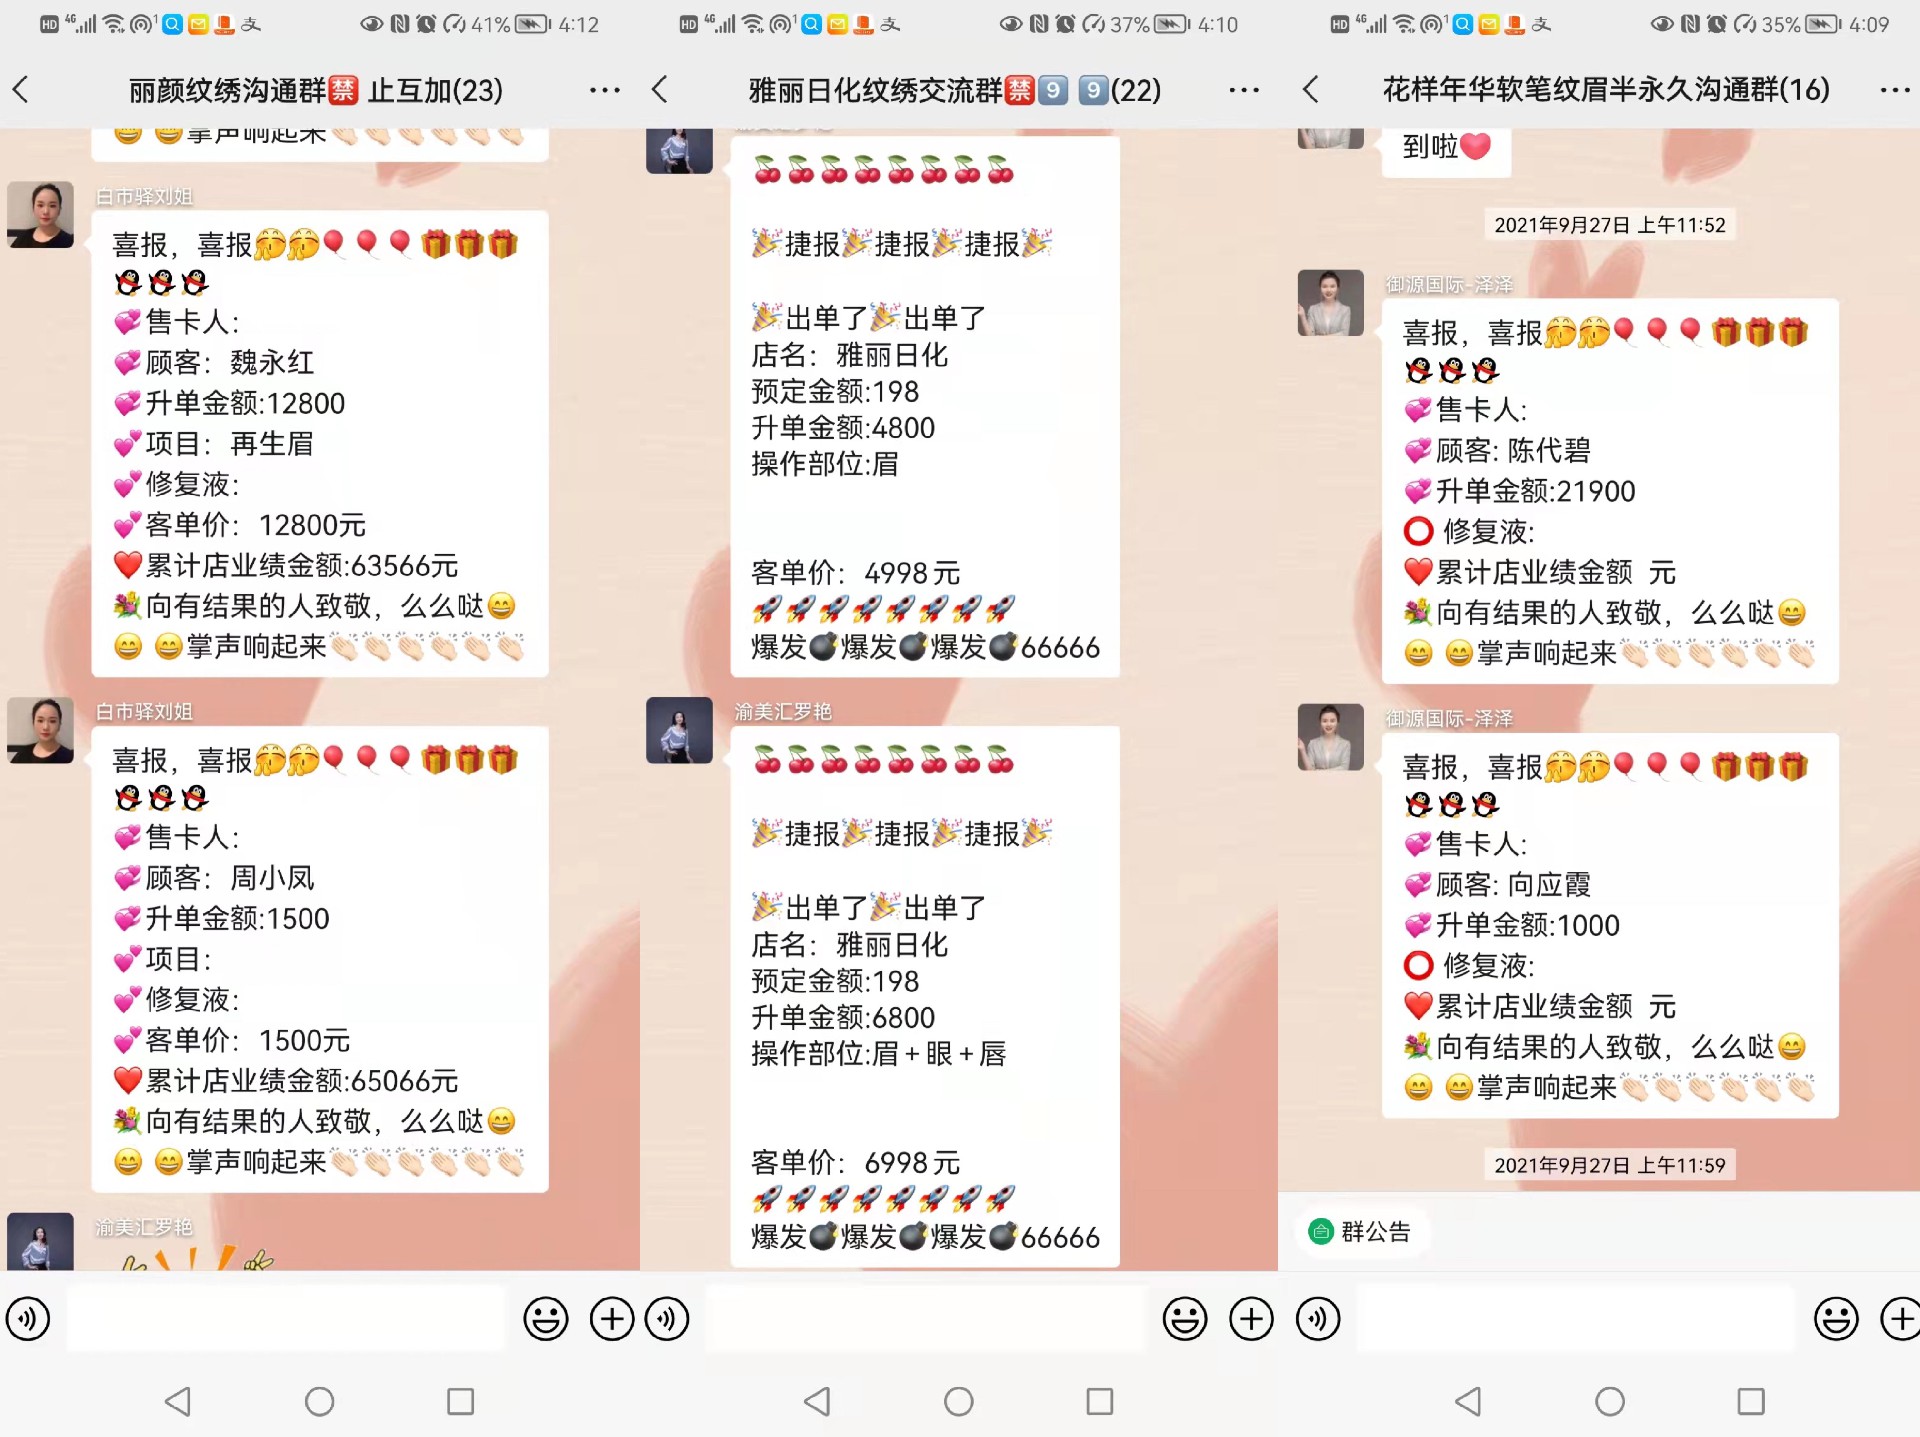
Task: Open more options in 花样年华 group chat
Action: pyautogui.click(x=1894, y=90)
